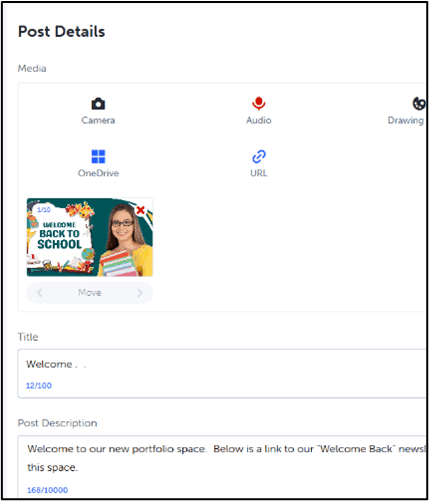Add media via the URL link icon
Screen dimensions: 429x501
point(259,156)
